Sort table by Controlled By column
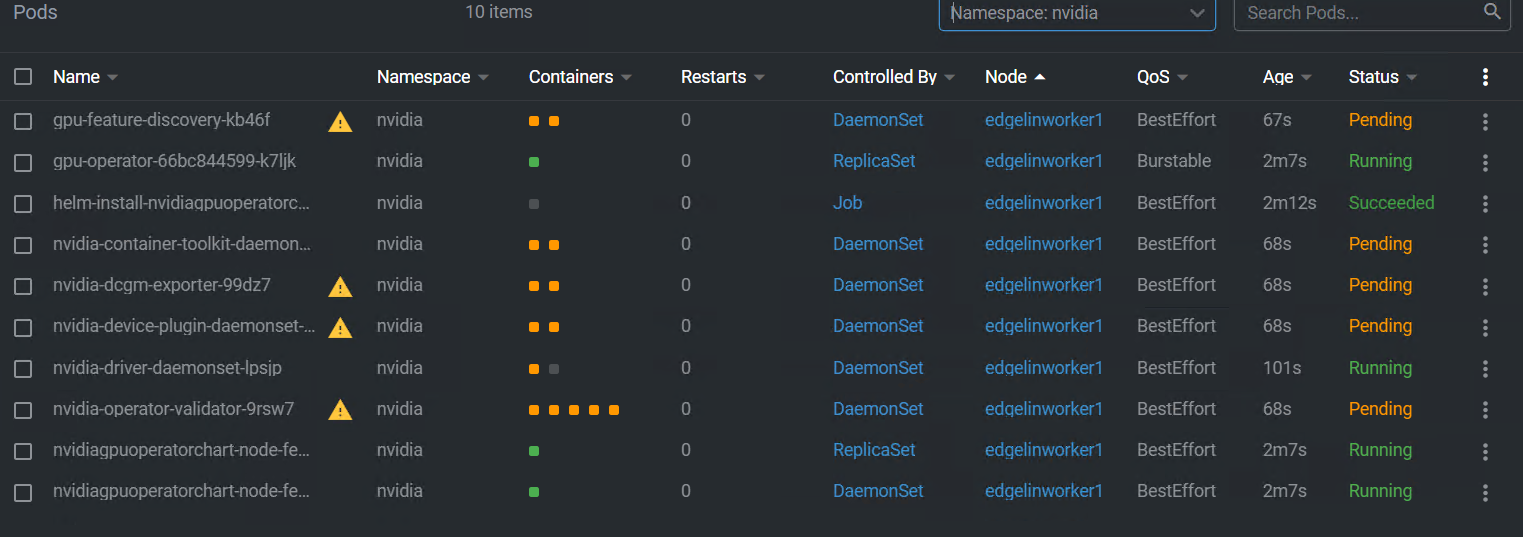 pyautogui.click(x=894, y=77)
